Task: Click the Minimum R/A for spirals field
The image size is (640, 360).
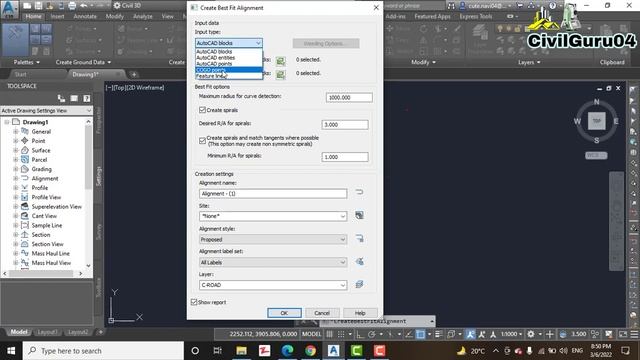Action: pos(345,157)
